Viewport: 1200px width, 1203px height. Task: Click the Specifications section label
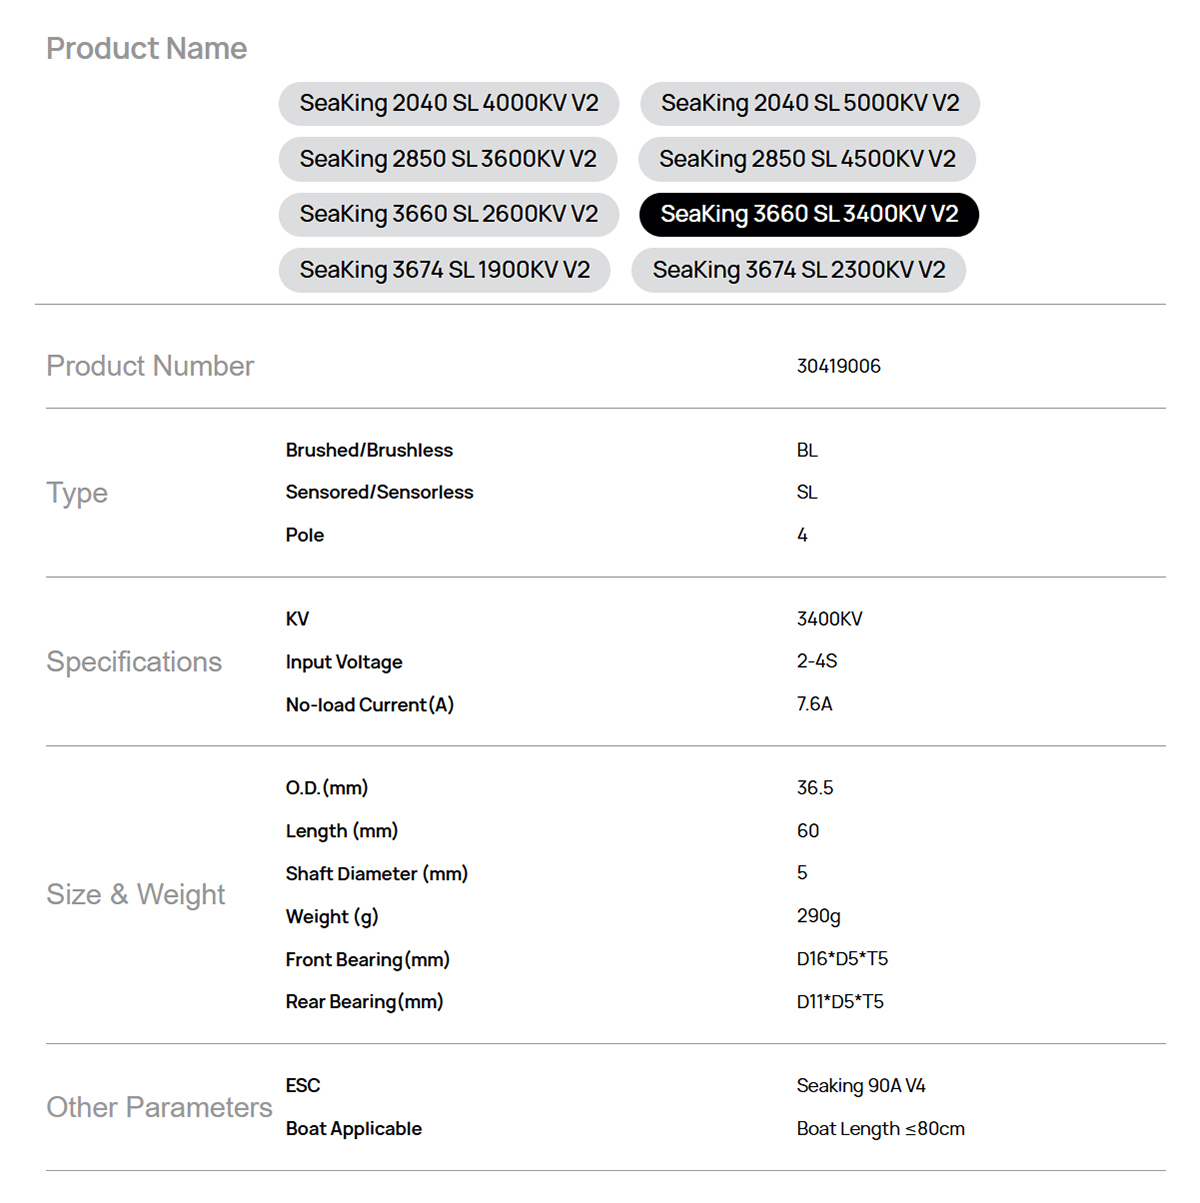pos(134,662)
